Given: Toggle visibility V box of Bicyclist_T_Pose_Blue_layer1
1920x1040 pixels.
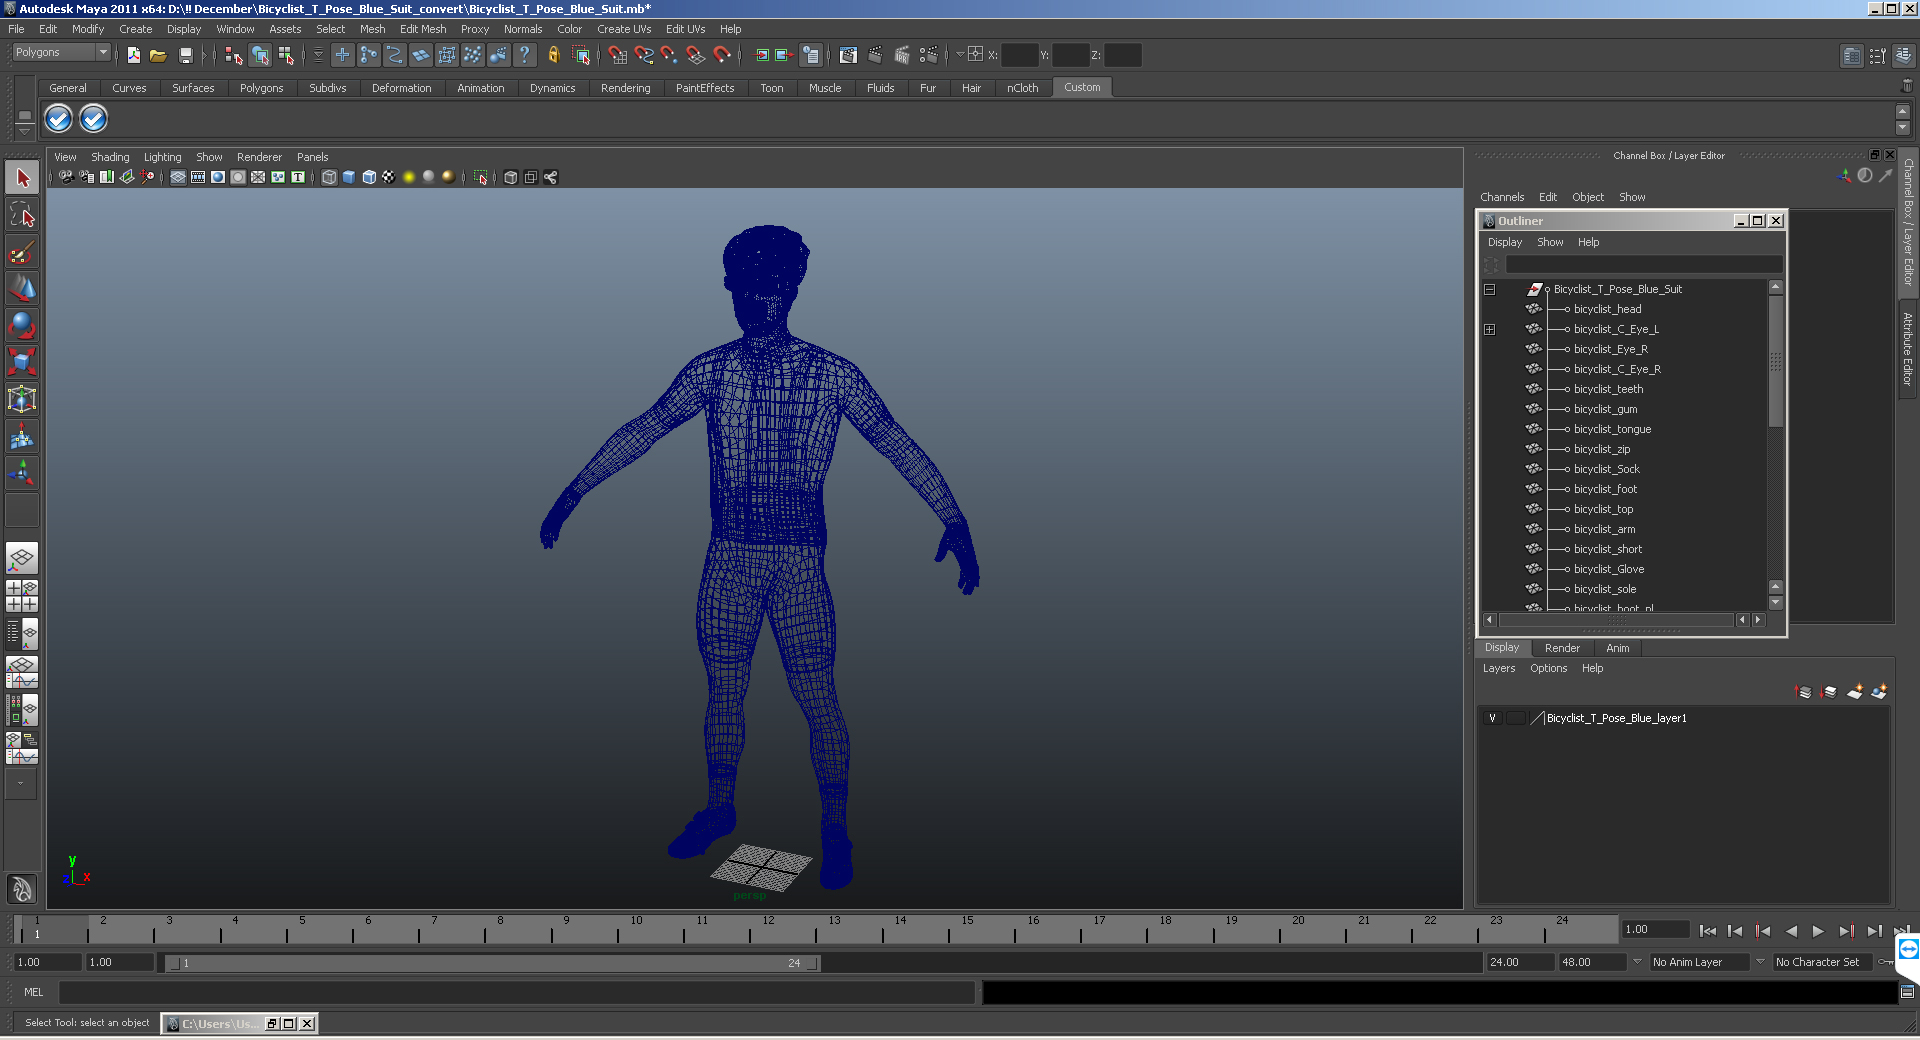Looking at the screenshot, I should (1492, 718).
